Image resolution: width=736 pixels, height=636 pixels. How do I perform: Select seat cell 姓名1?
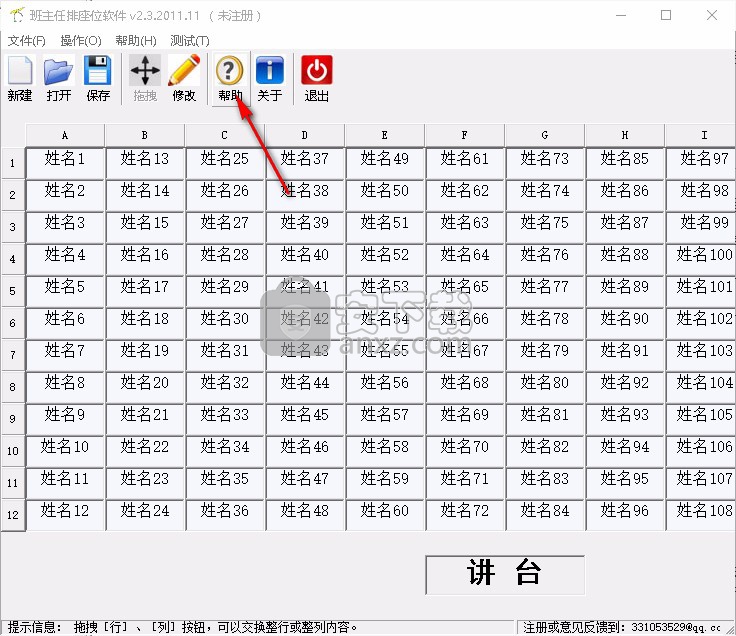tap(65, 163)
